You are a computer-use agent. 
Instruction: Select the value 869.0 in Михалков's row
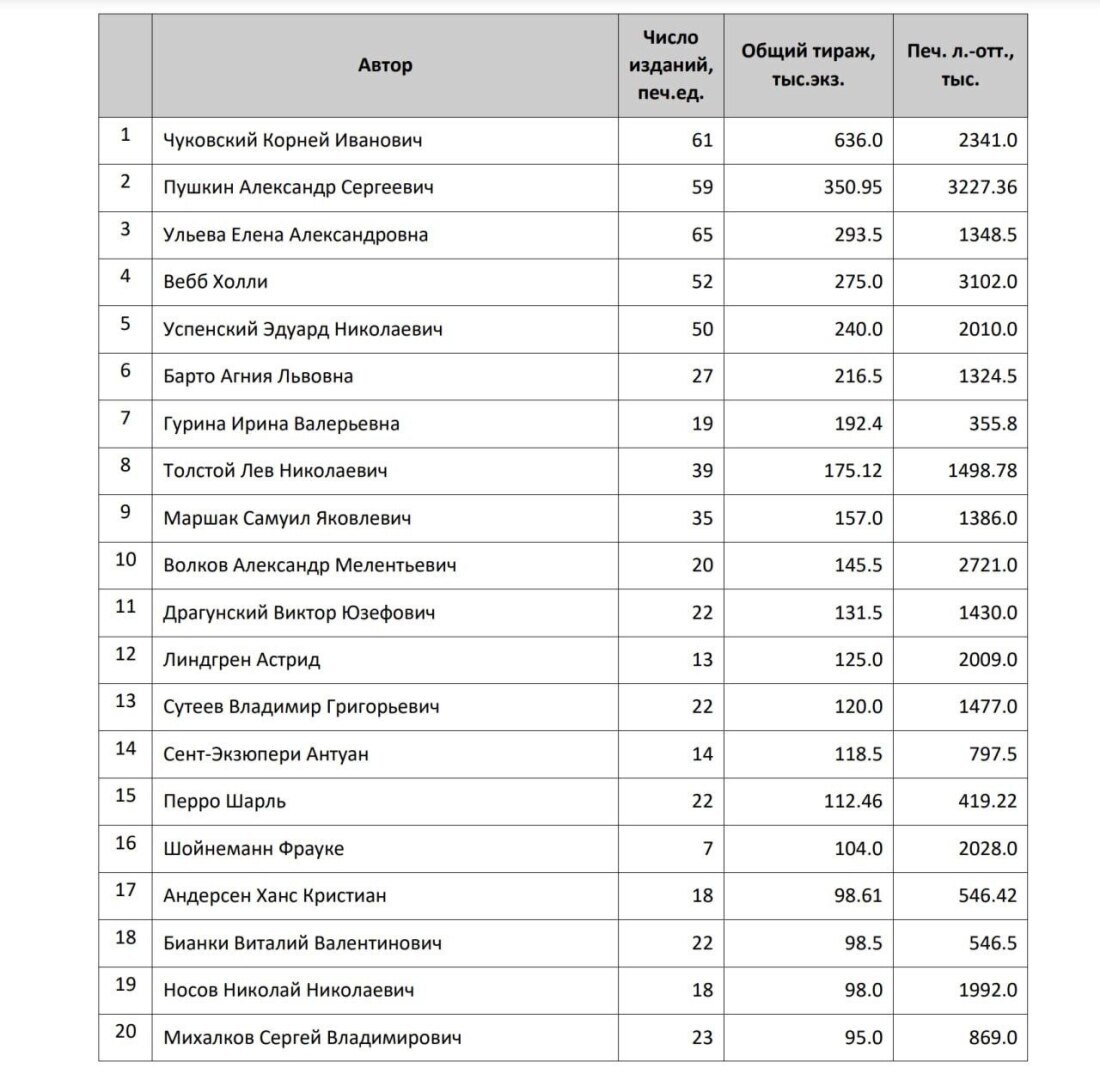[993, 1037]
